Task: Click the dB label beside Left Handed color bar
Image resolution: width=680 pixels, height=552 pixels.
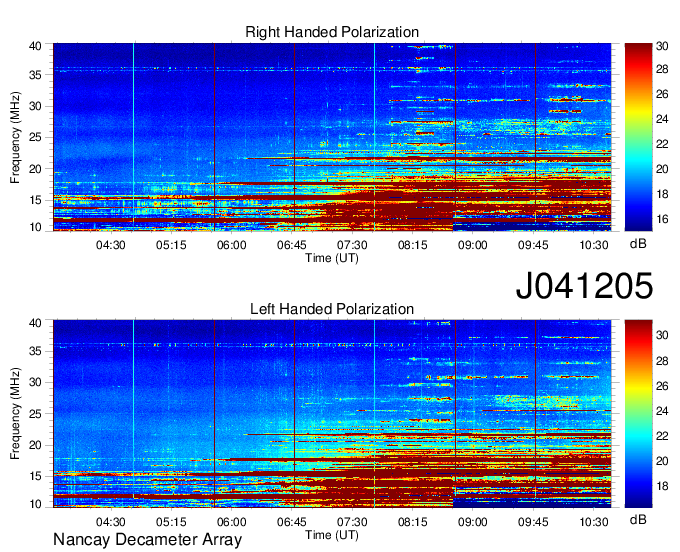Action: 638,519
